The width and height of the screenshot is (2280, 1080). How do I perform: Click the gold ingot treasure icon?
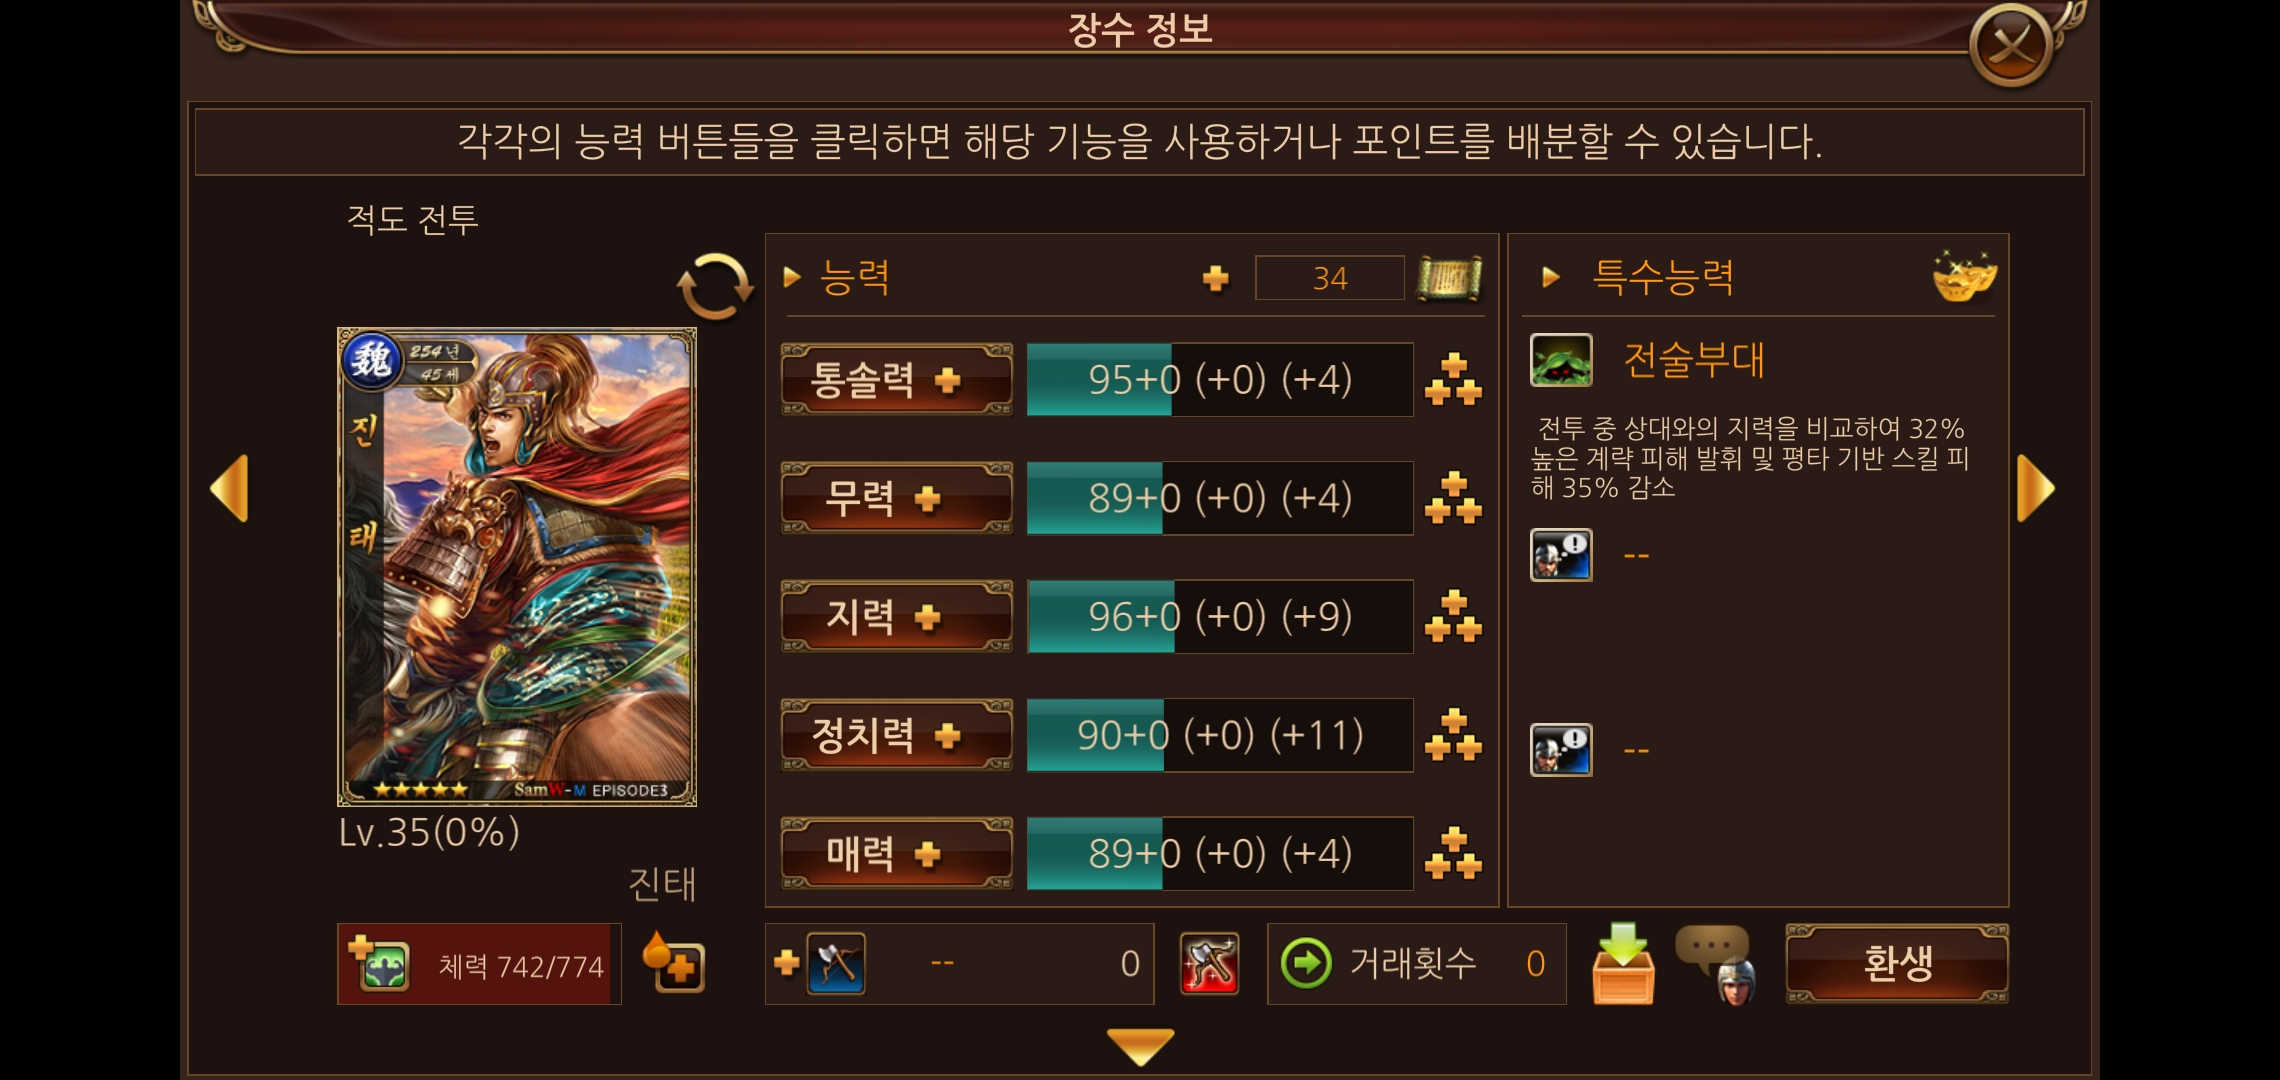point(1964,276)
